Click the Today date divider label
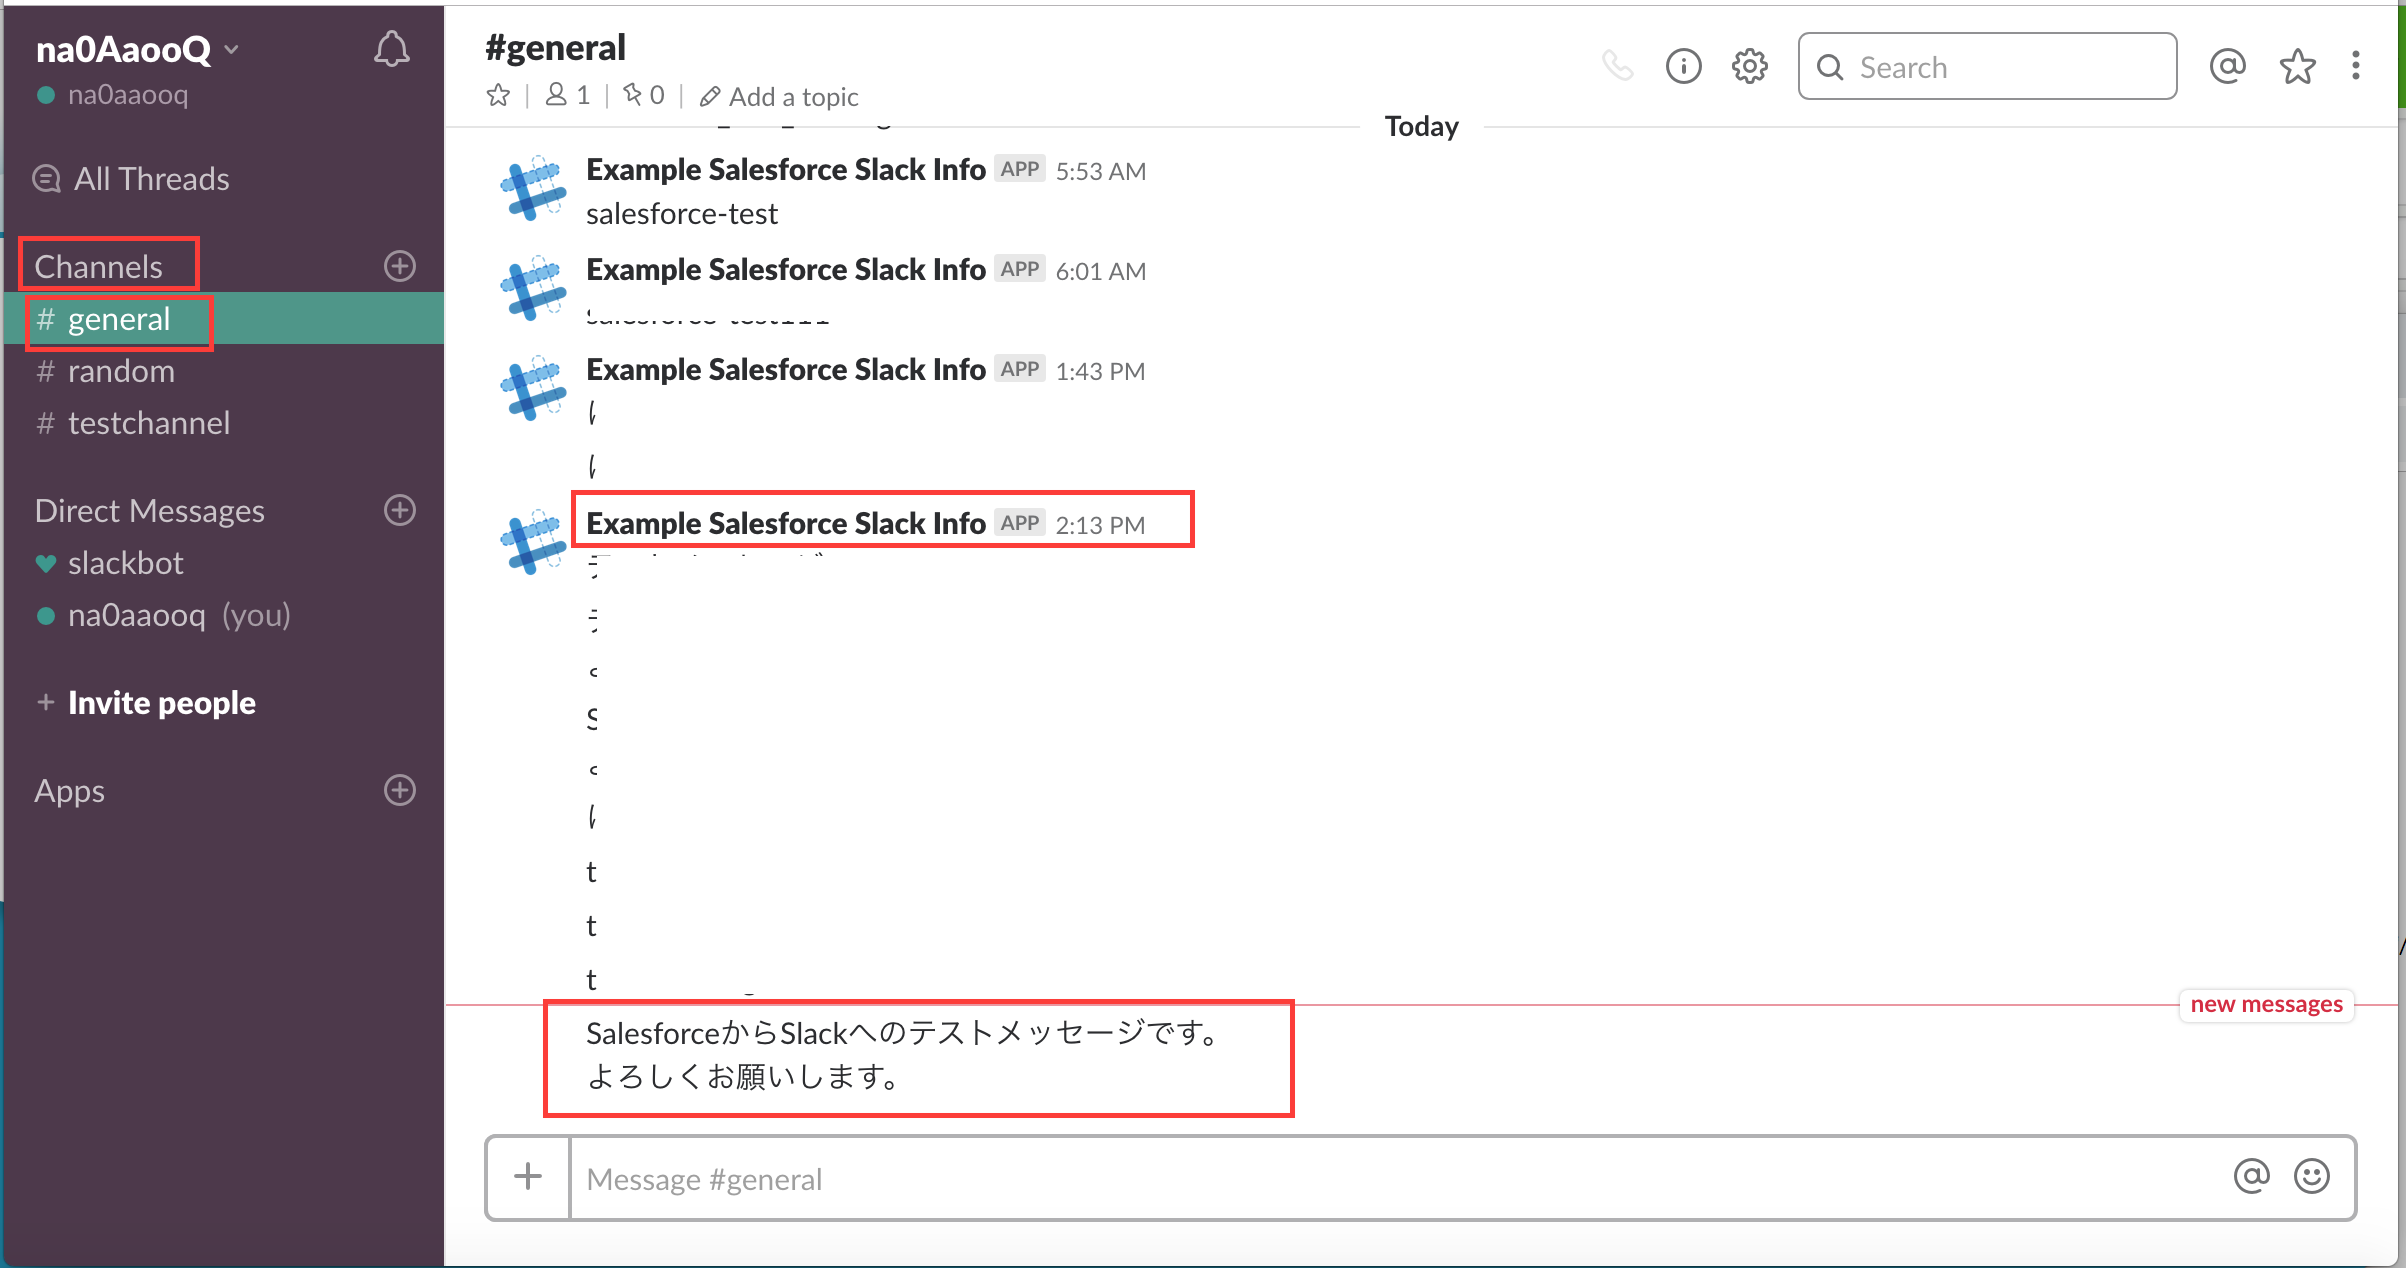Image resolution: width=2406 pixels, height=1268 pixels. (1421, 126)
